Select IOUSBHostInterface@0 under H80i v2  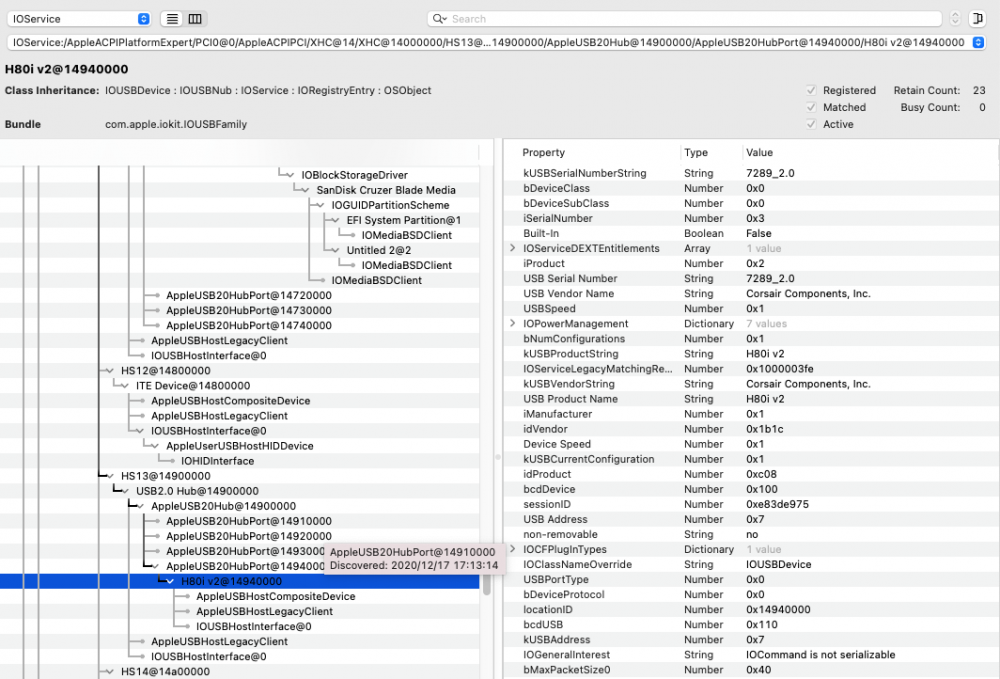tap(254, 627)
